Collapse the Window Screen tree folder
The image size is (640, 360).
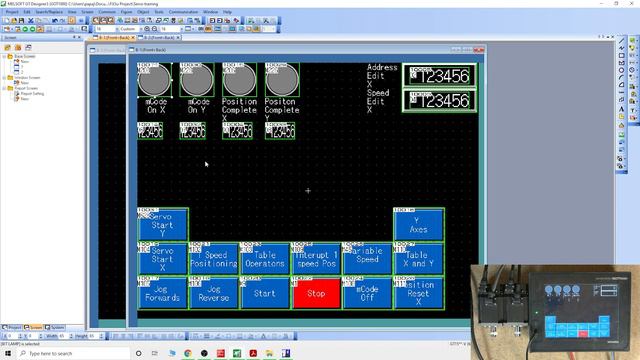click(x=4, y=78)
